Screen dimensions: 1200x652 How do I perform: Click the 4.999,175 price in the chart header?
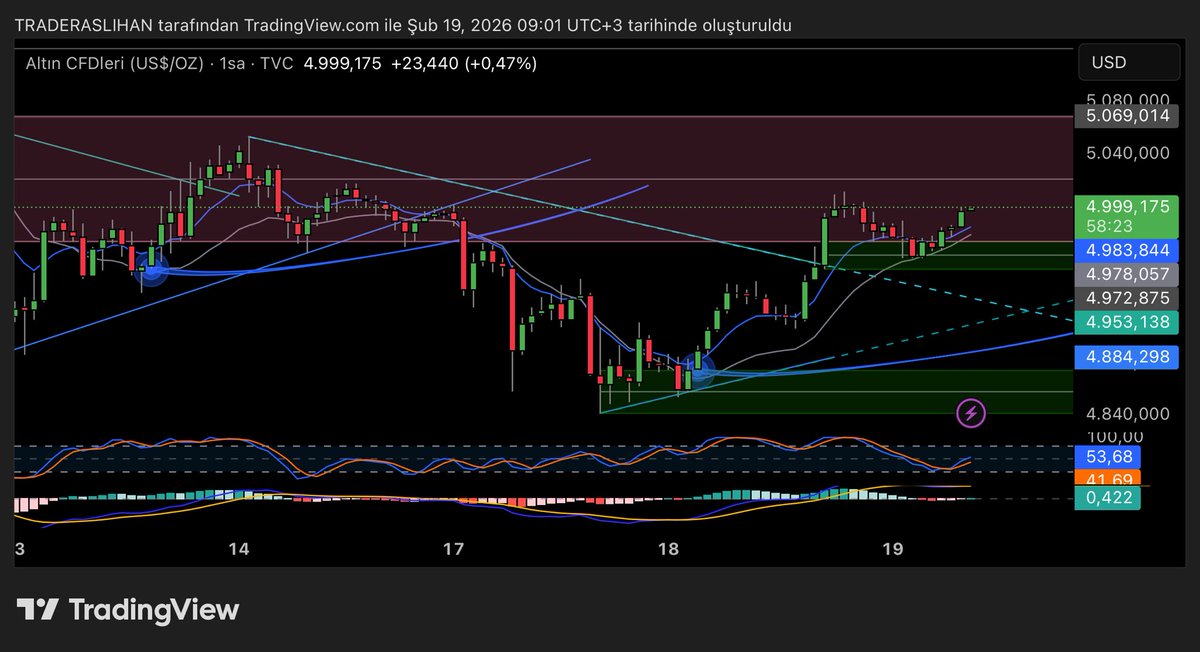(342, 63)
